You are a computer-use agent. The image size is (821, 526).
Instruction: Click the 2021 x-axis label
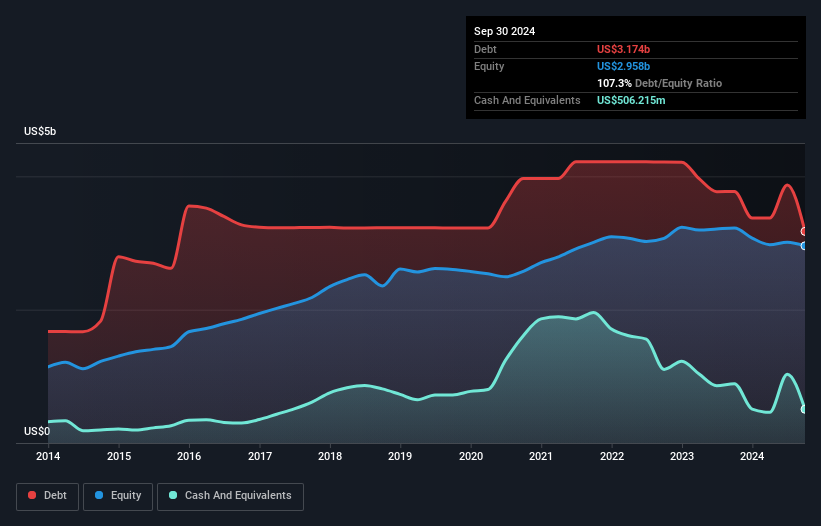pyautogui.click(x=541, y=456)
